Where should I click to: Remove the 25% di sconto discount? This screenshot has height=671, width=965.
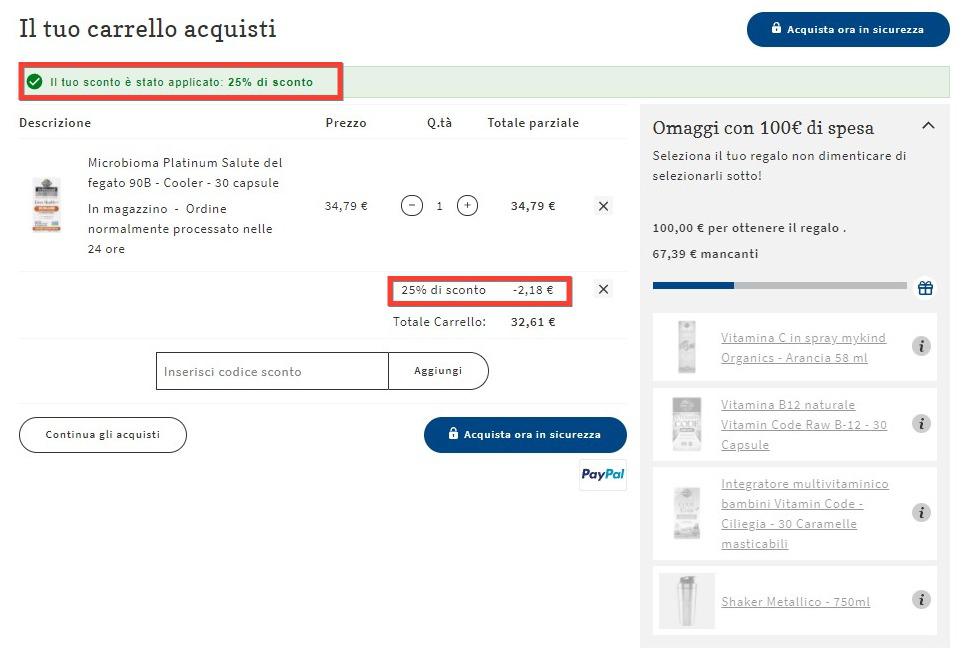603,290
